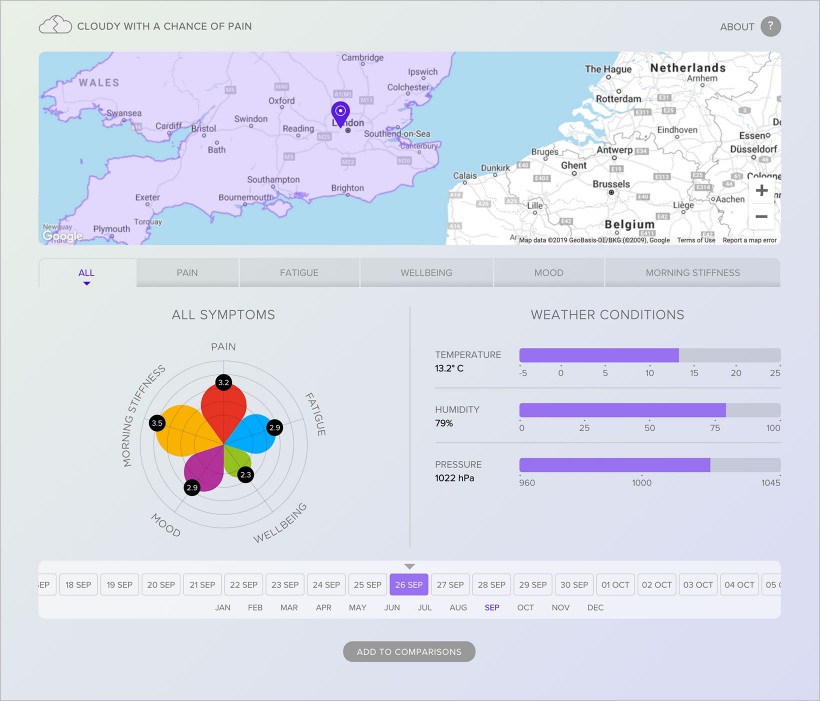820x701 pixels.
Task: Click the red Pain petal
Action: pyautogui.click(x=224, y=411)
